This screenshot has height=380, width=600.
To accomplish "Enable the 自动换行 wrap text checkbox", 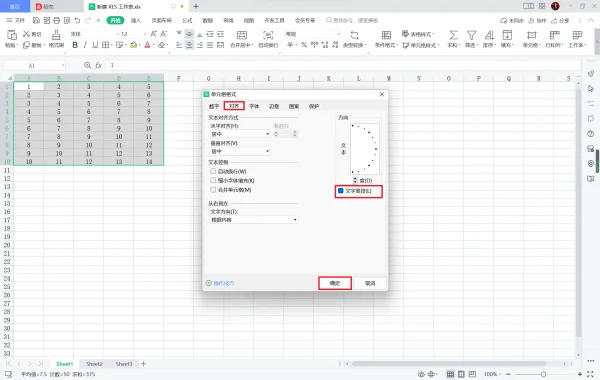I will [x=213, y=171].
